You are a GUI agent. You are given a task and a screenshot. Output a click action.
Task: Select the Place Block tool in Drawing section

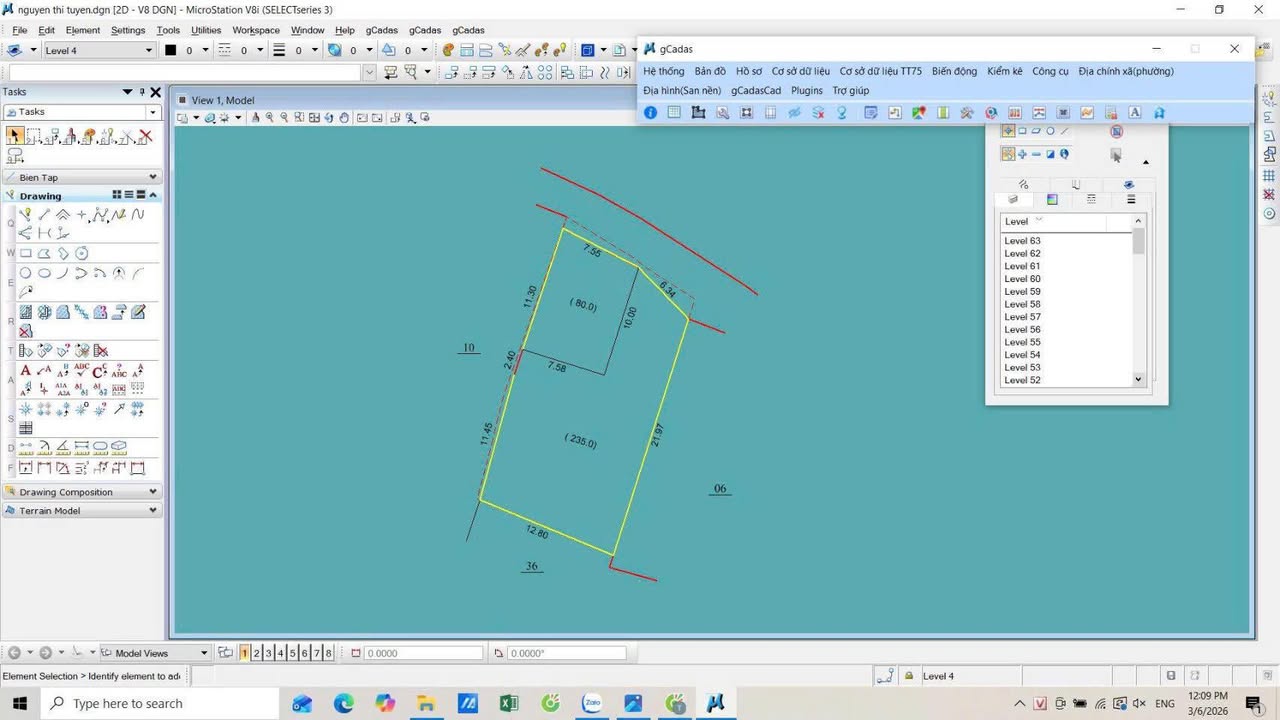(26, 253)
